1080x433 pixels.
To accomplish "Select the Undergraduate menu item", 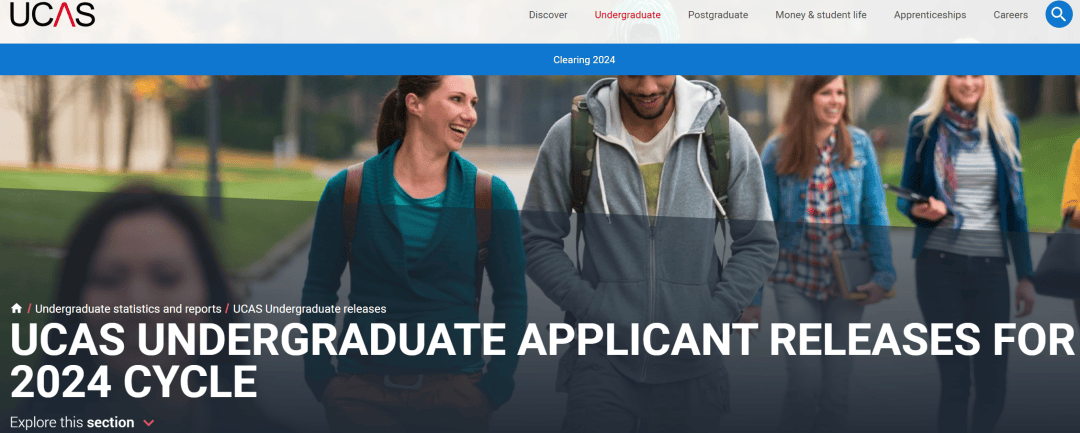I will pyautogui.click(x=627, y=14).
